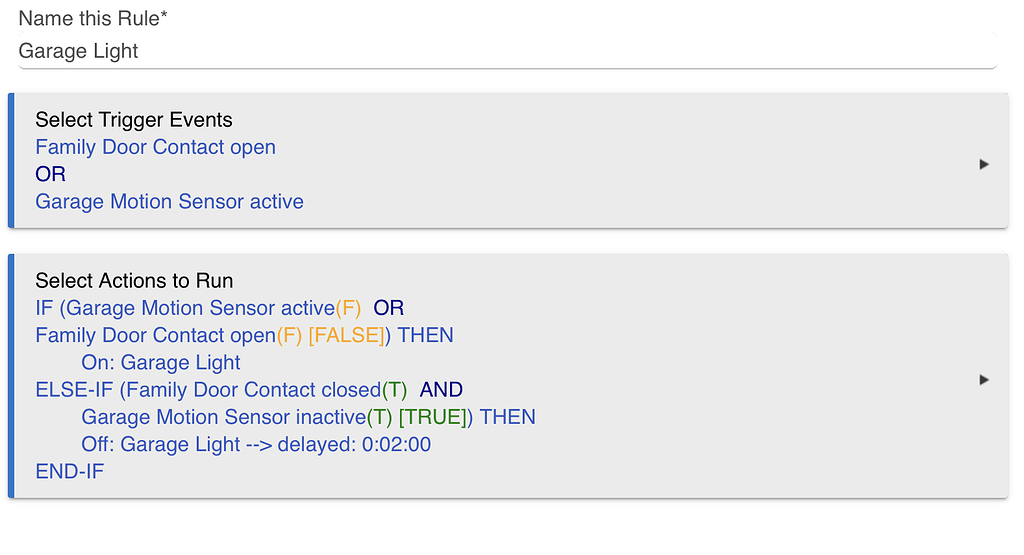Click the Off: Garage Light delayed action
Screen dimensions: 1024x555
(x=256, y=444)
